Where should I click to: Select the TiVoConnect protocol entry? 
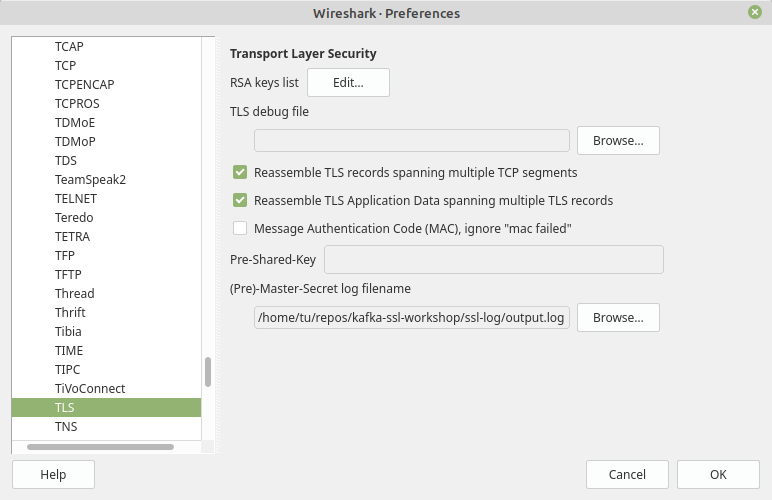90,388
